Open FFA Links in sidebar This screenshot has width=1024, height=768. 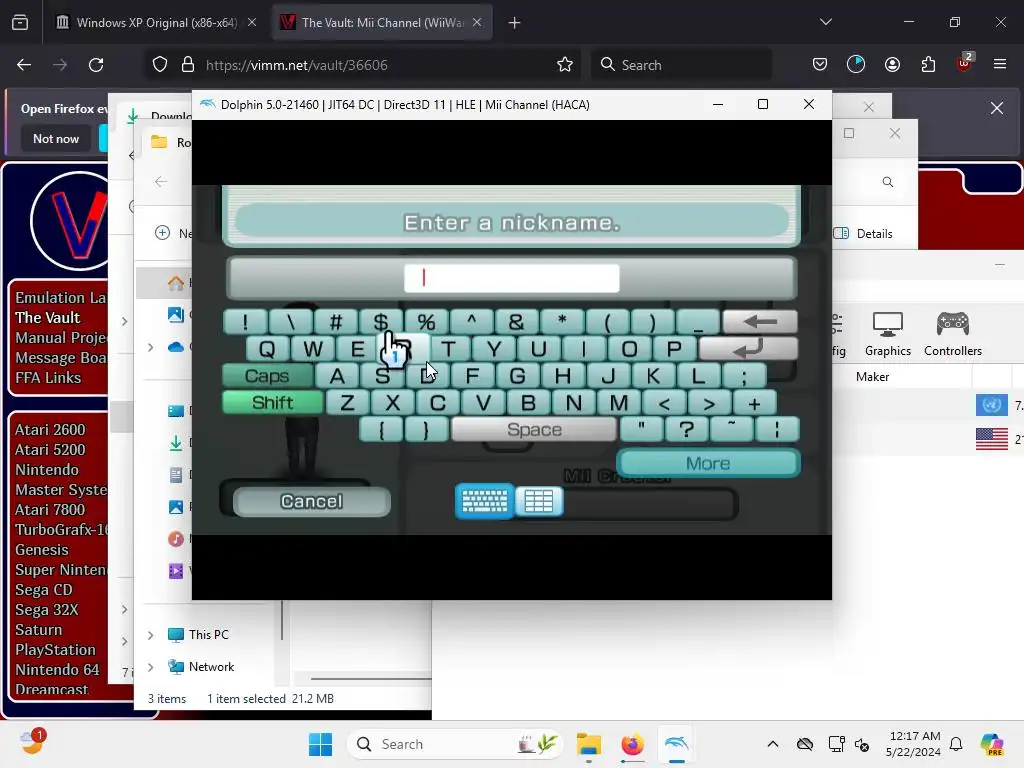click(48, 378)
